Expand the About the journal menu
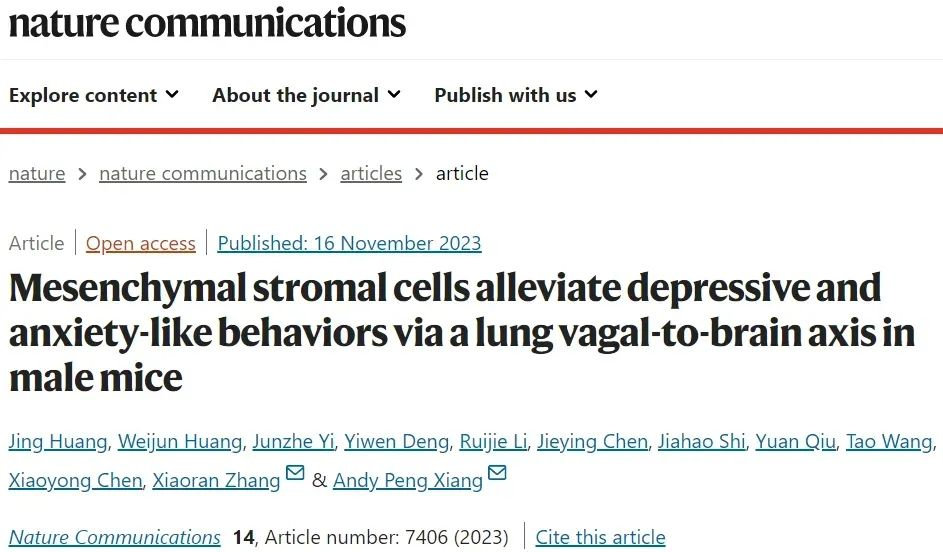Image resolution: width=943 pixels, height=552 pixels. coord(306,95)
